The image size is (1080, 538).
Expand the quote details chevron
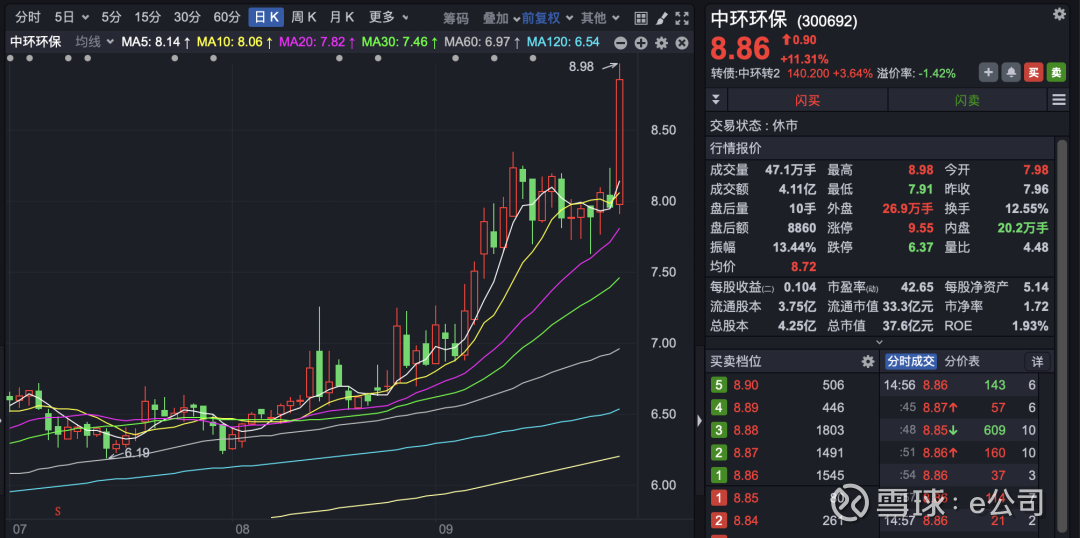pos(880,342)
